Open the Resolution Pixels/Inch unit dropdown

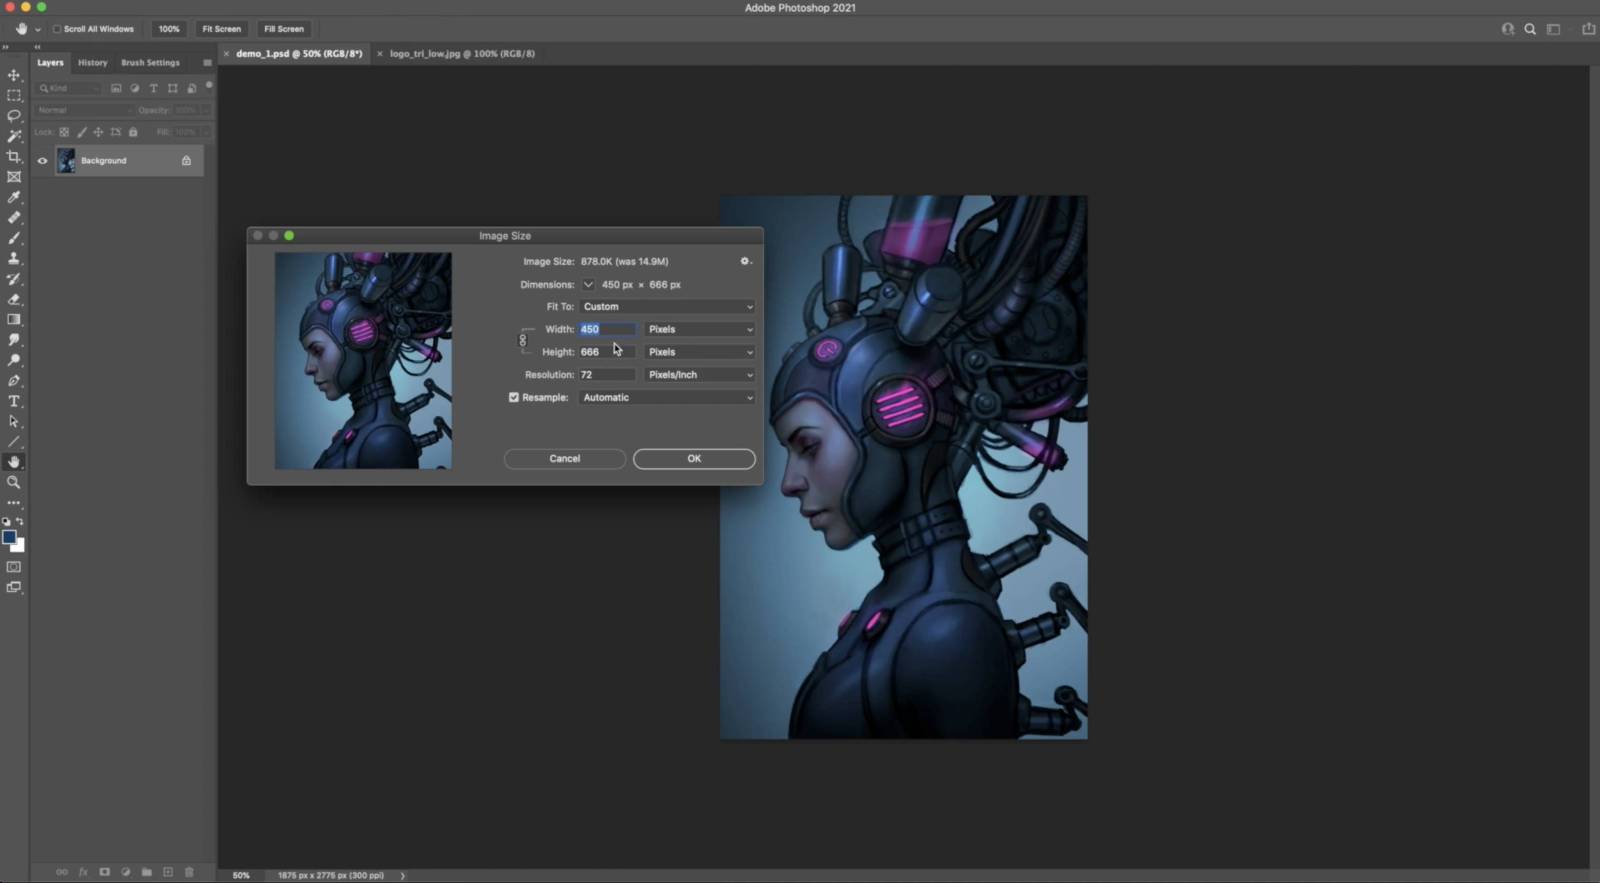[x=700, y=375]
